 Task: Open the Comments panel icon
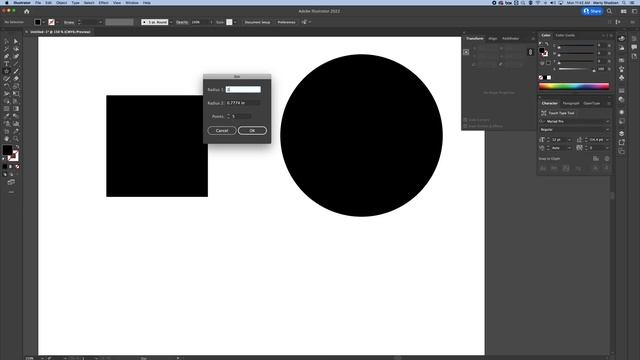click(634, 47)
